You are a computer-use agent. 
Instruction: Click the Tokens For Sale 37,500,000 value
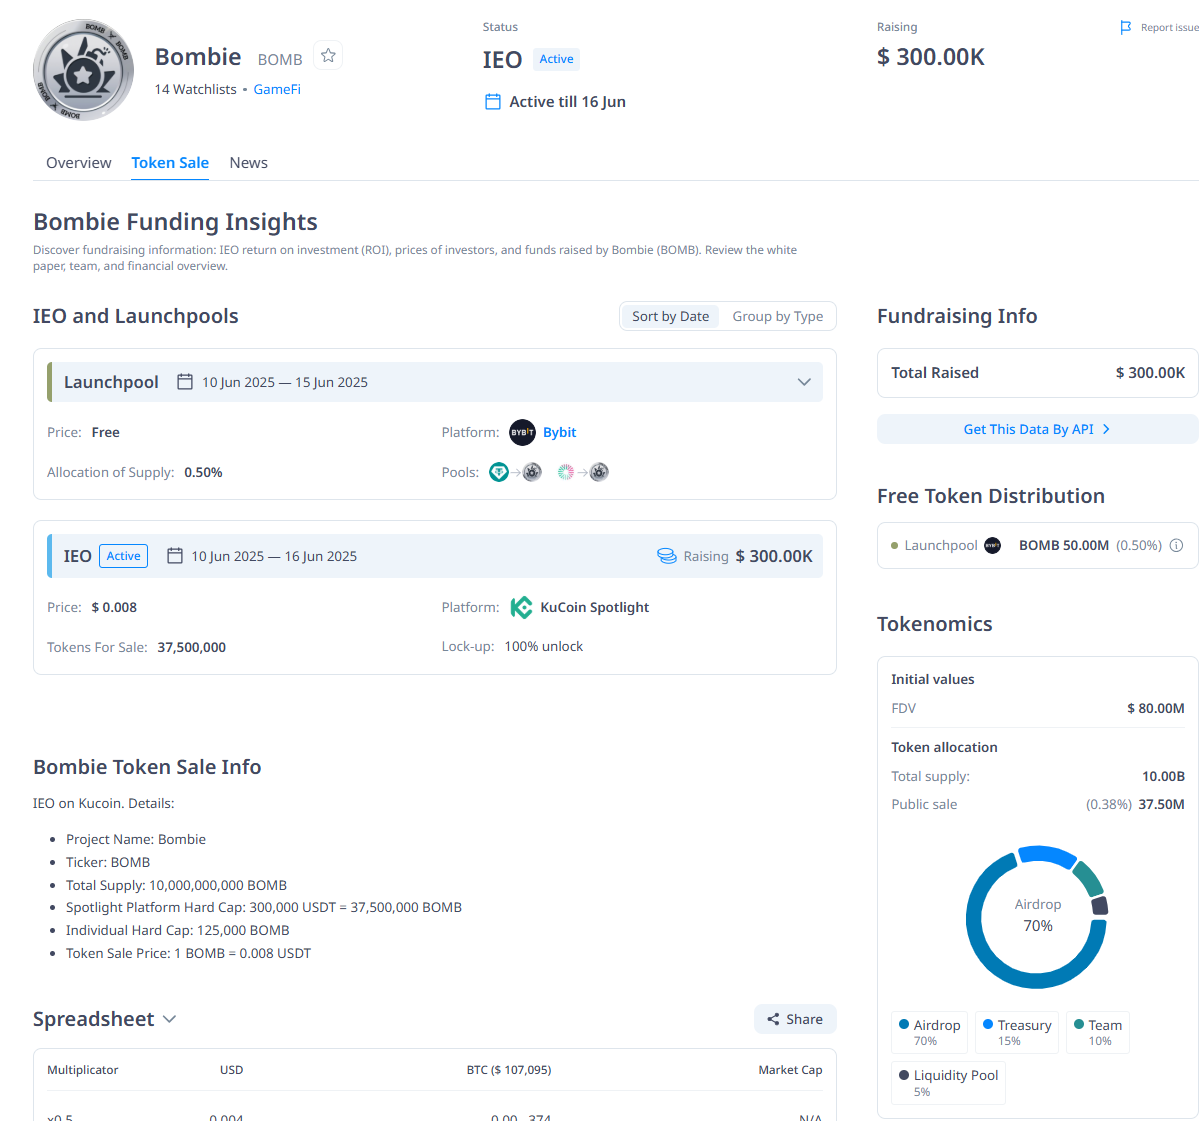click(192, 647)
